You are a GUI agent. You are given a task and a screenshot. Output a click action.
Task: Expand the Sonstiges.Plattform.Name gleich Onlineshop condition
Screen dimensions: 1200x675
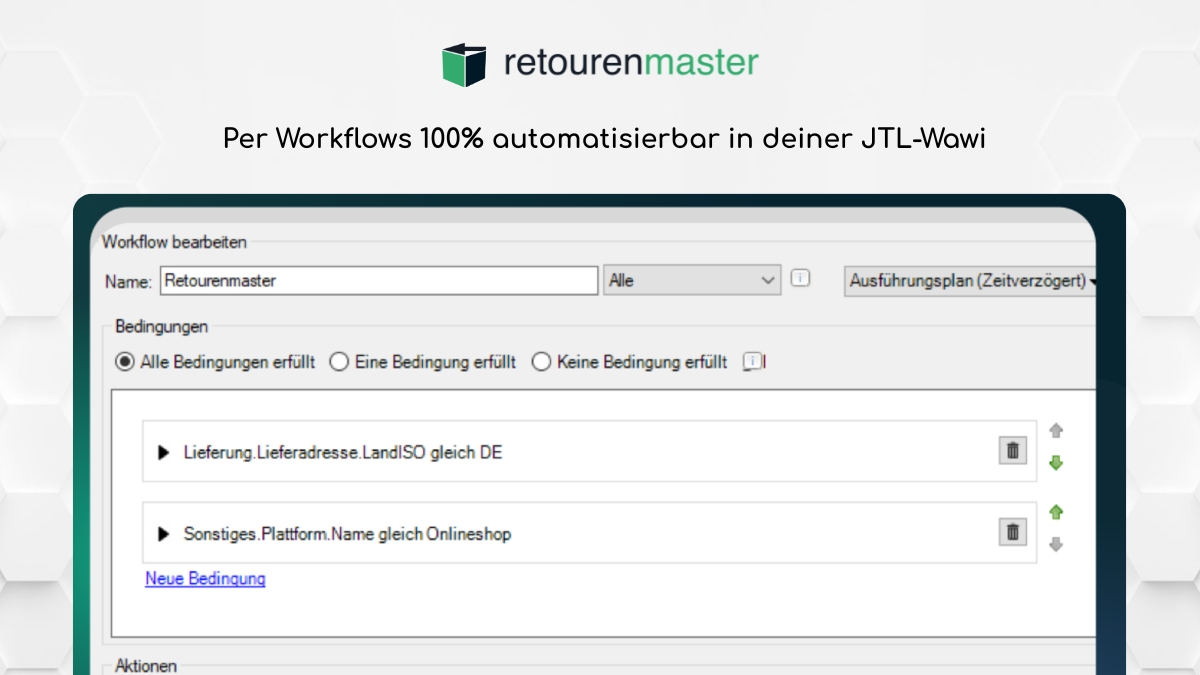click(164, 535)
